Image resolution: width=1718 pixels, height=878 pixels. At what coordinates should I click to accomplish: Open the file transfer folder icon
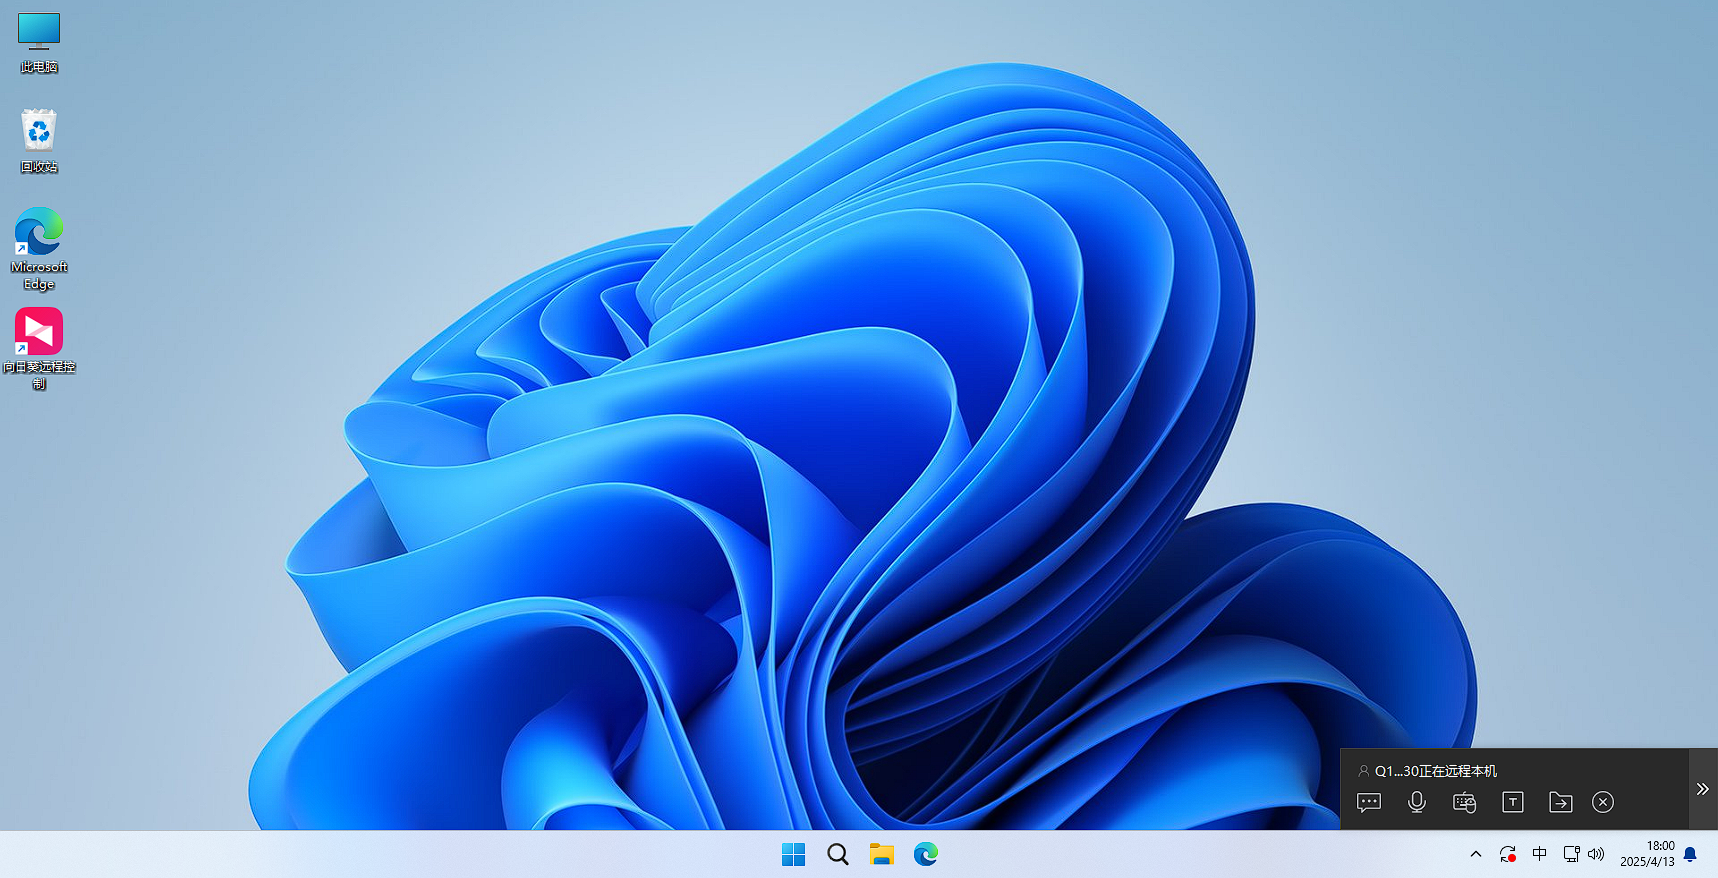(x=1561, y=802)
